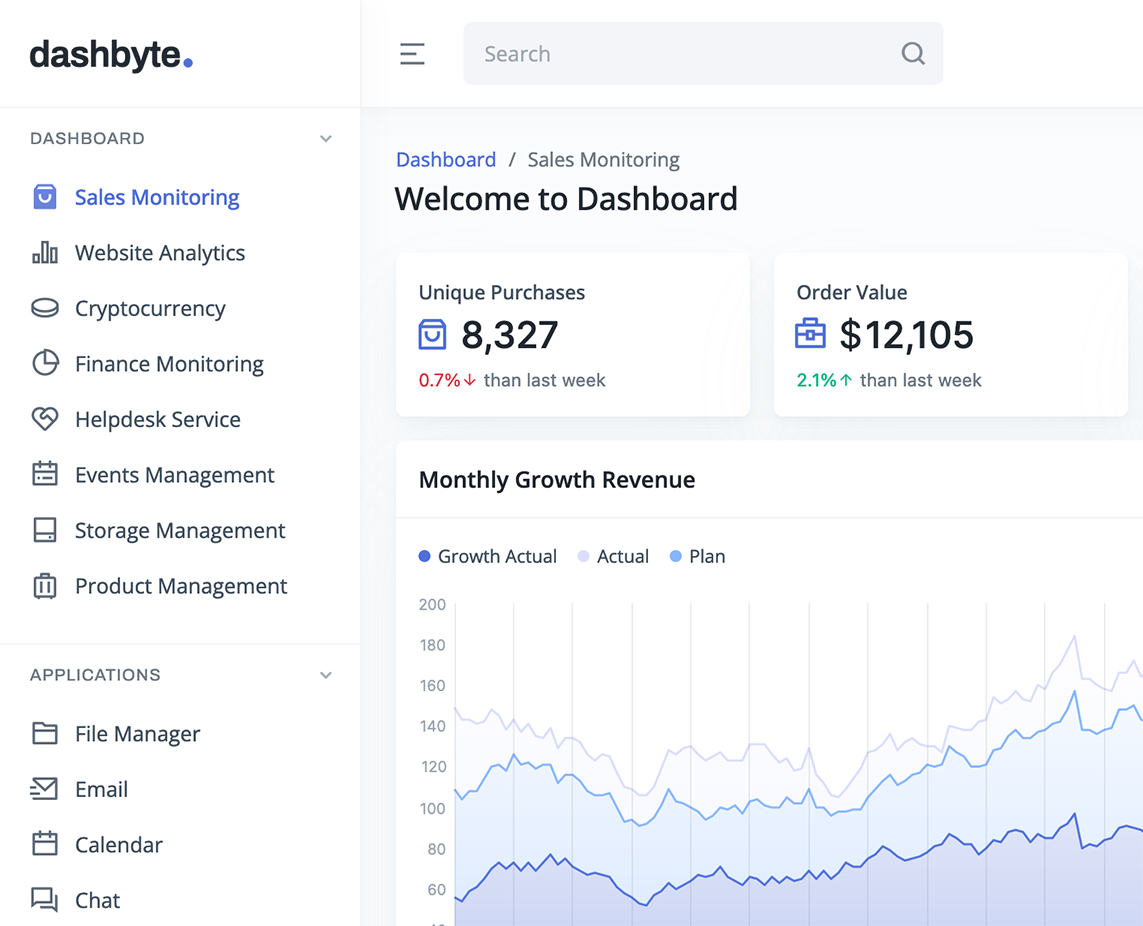Click the dashbyte logo
The image size is (1143, 926).
(x=111, y=54)
